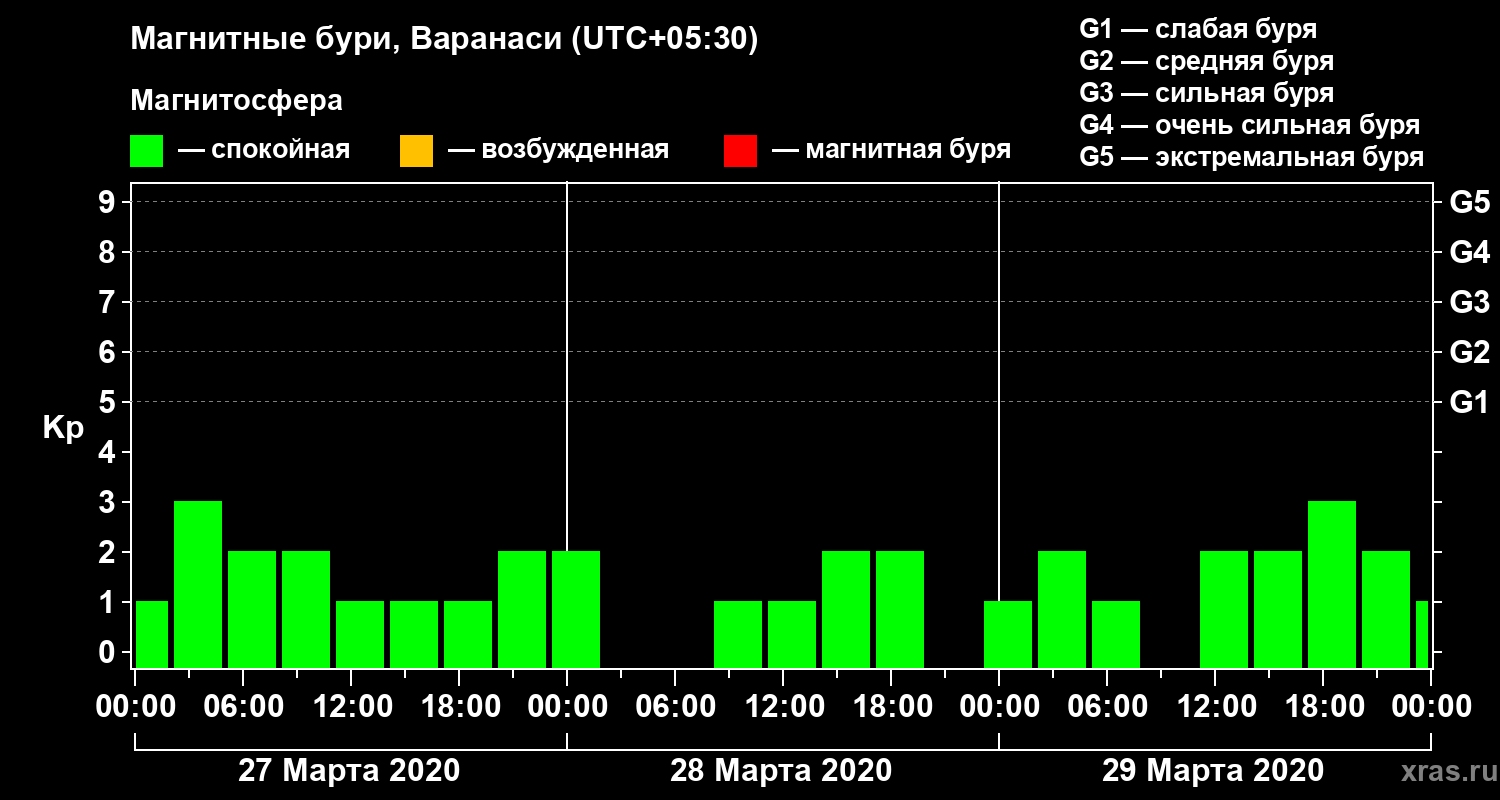The image size is (1500, 800).
Task: Click the G5 label on right axis
Action: (1469, 202)
